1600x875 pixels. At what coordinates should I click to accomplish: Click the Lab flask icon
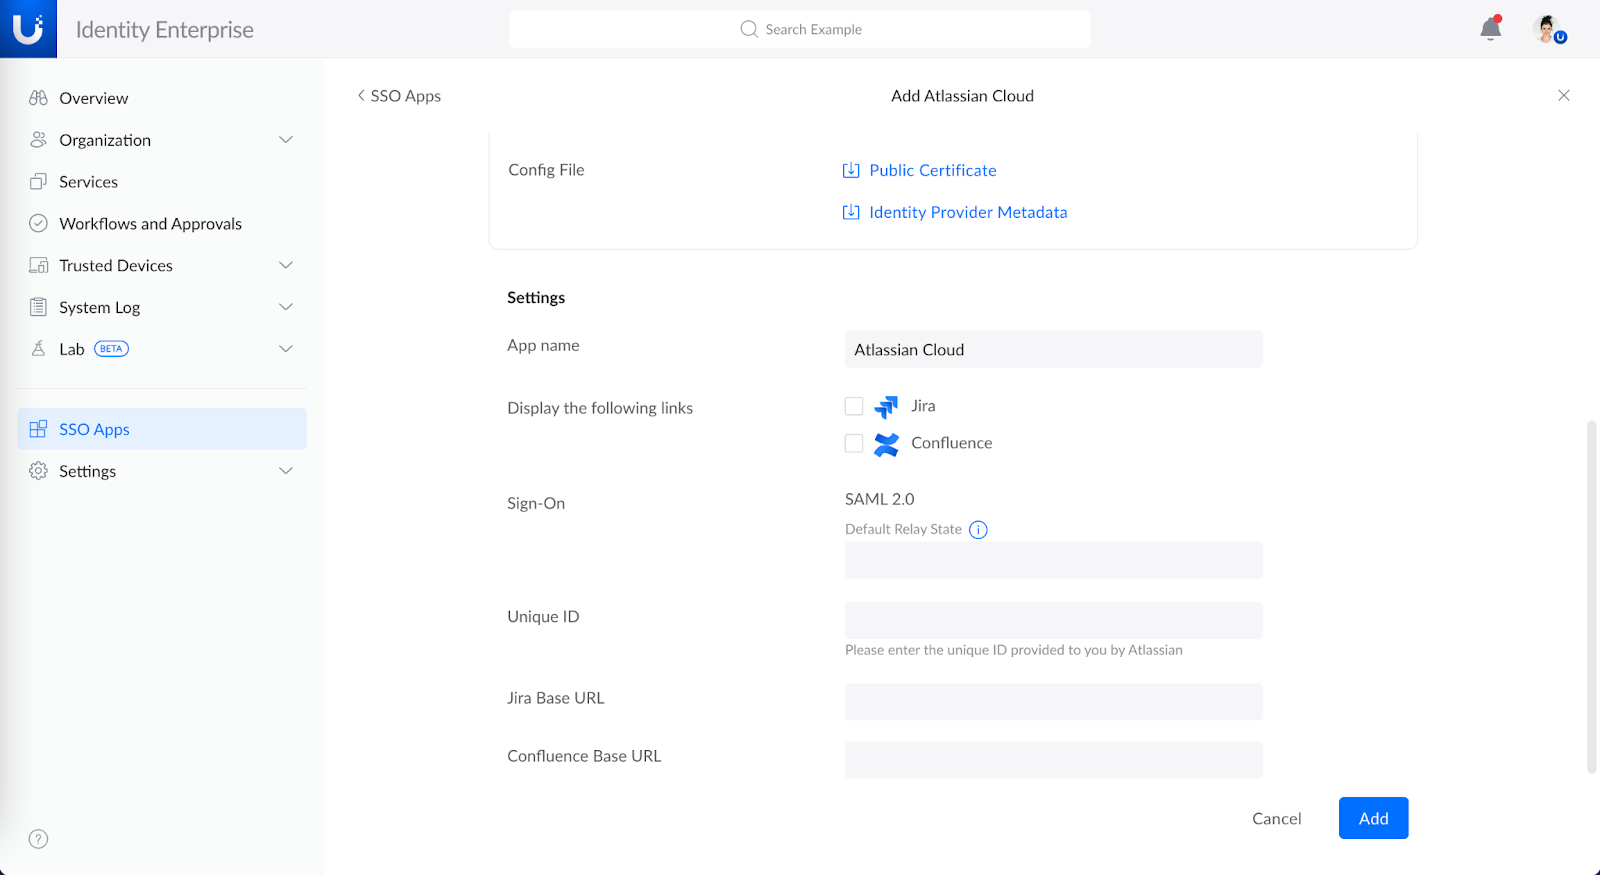click(38, 349)
